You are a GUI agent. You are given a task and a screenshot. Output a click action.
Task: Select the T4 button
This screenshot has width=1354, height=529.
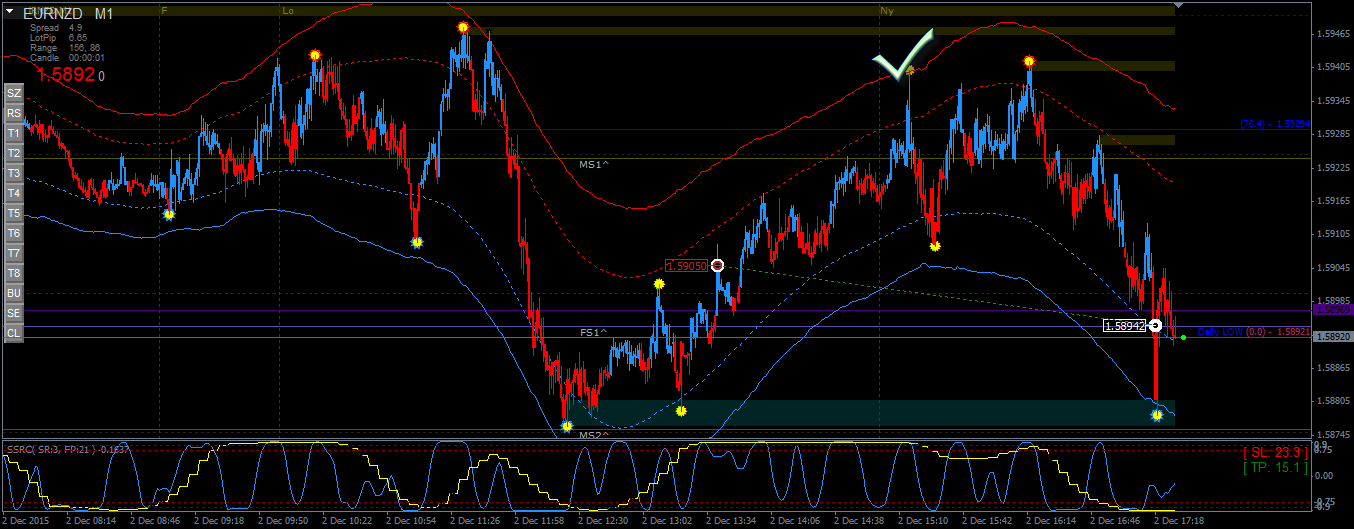[x=14, y=193]
